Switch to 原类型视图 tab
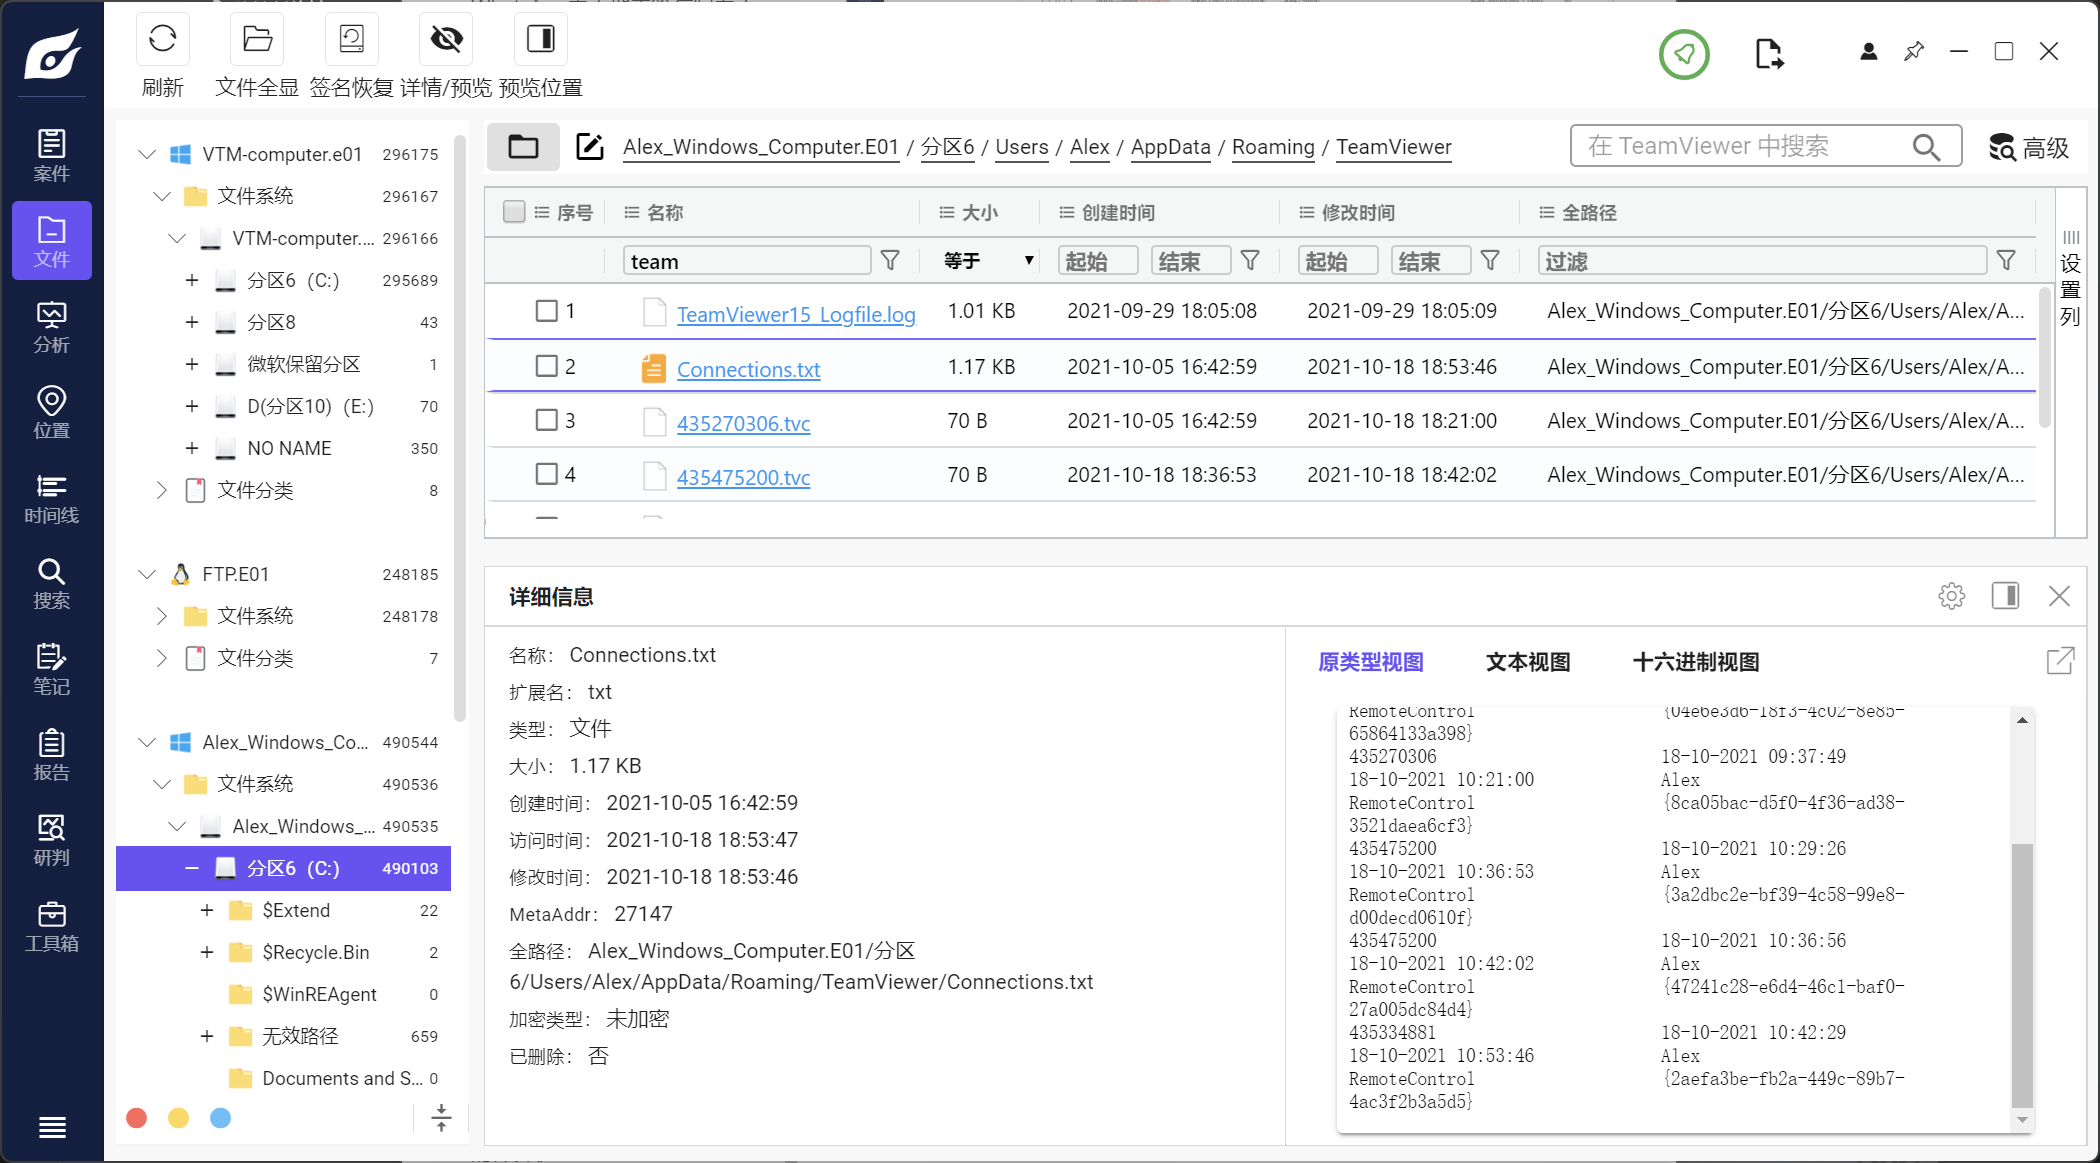 1370,662
